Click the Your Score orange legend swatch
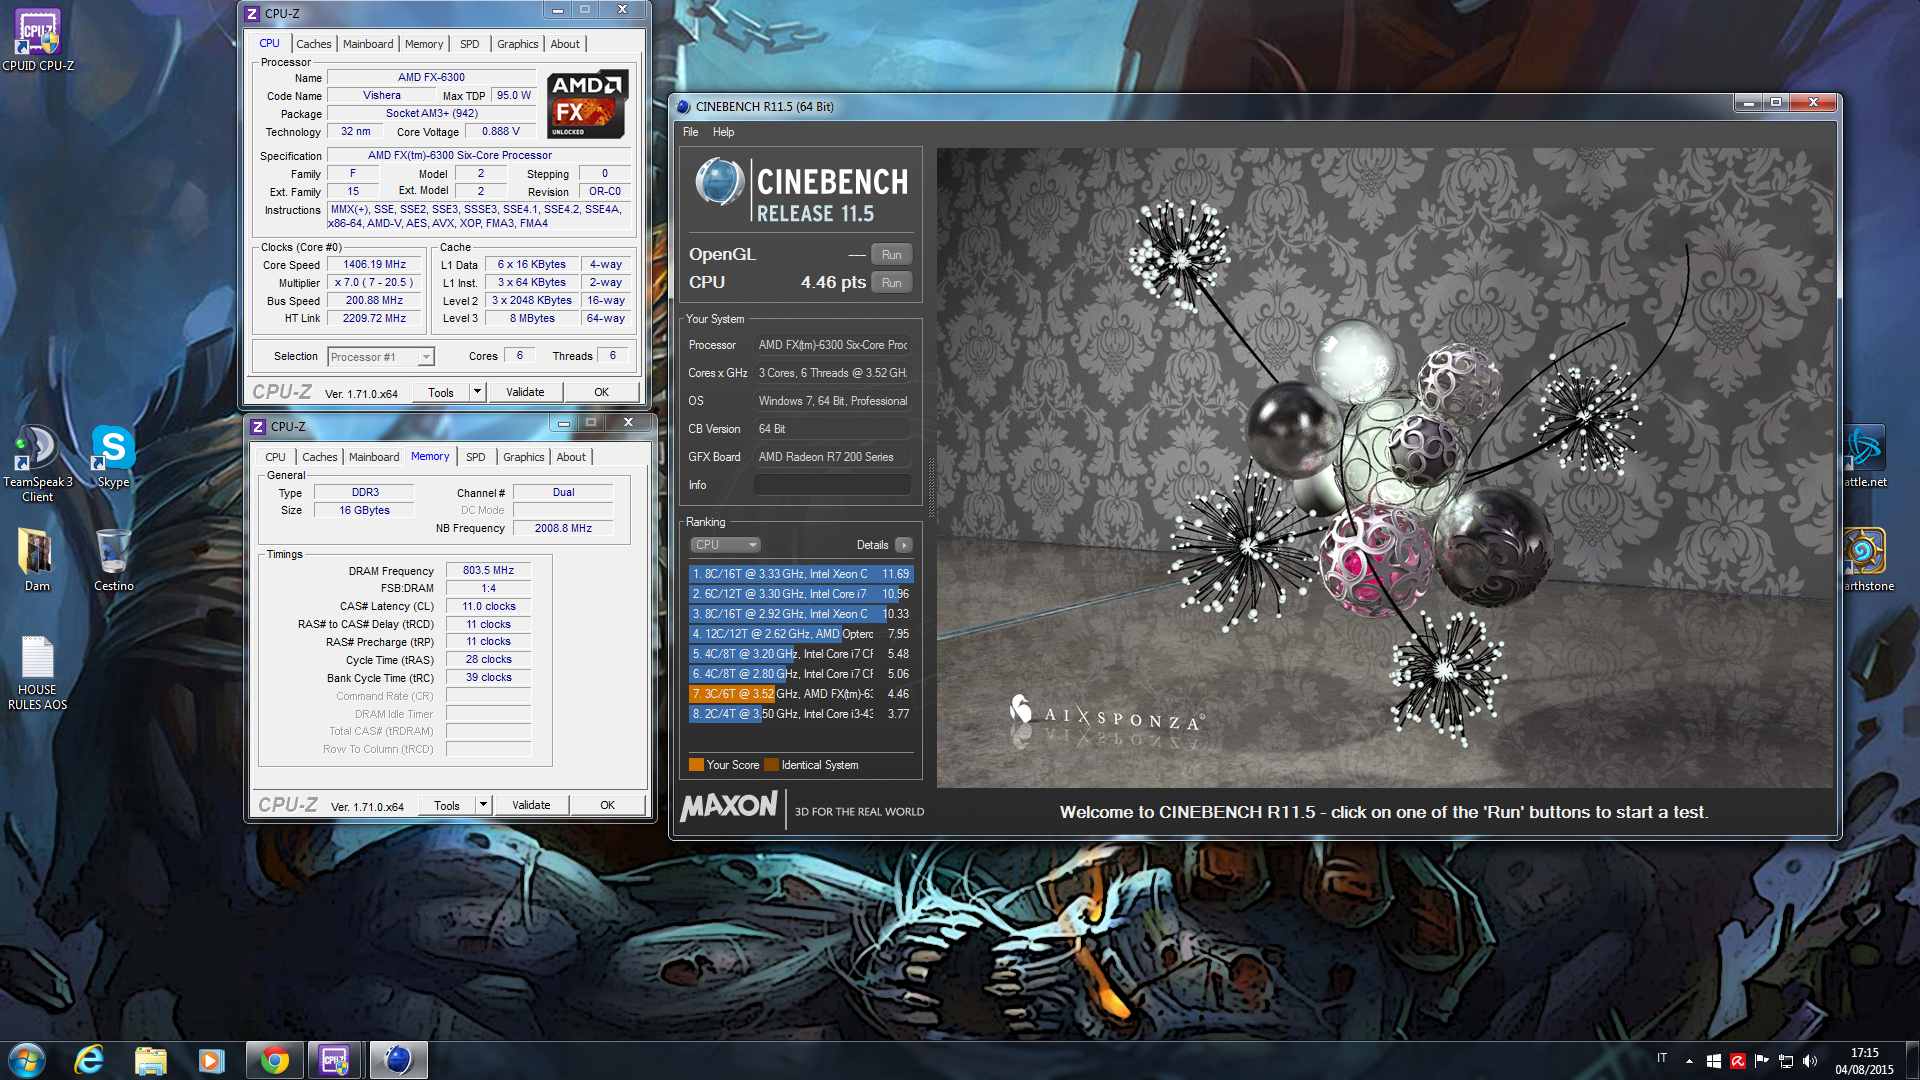The height and width of the screenshot is (1080, 1920). coord(696,765)
